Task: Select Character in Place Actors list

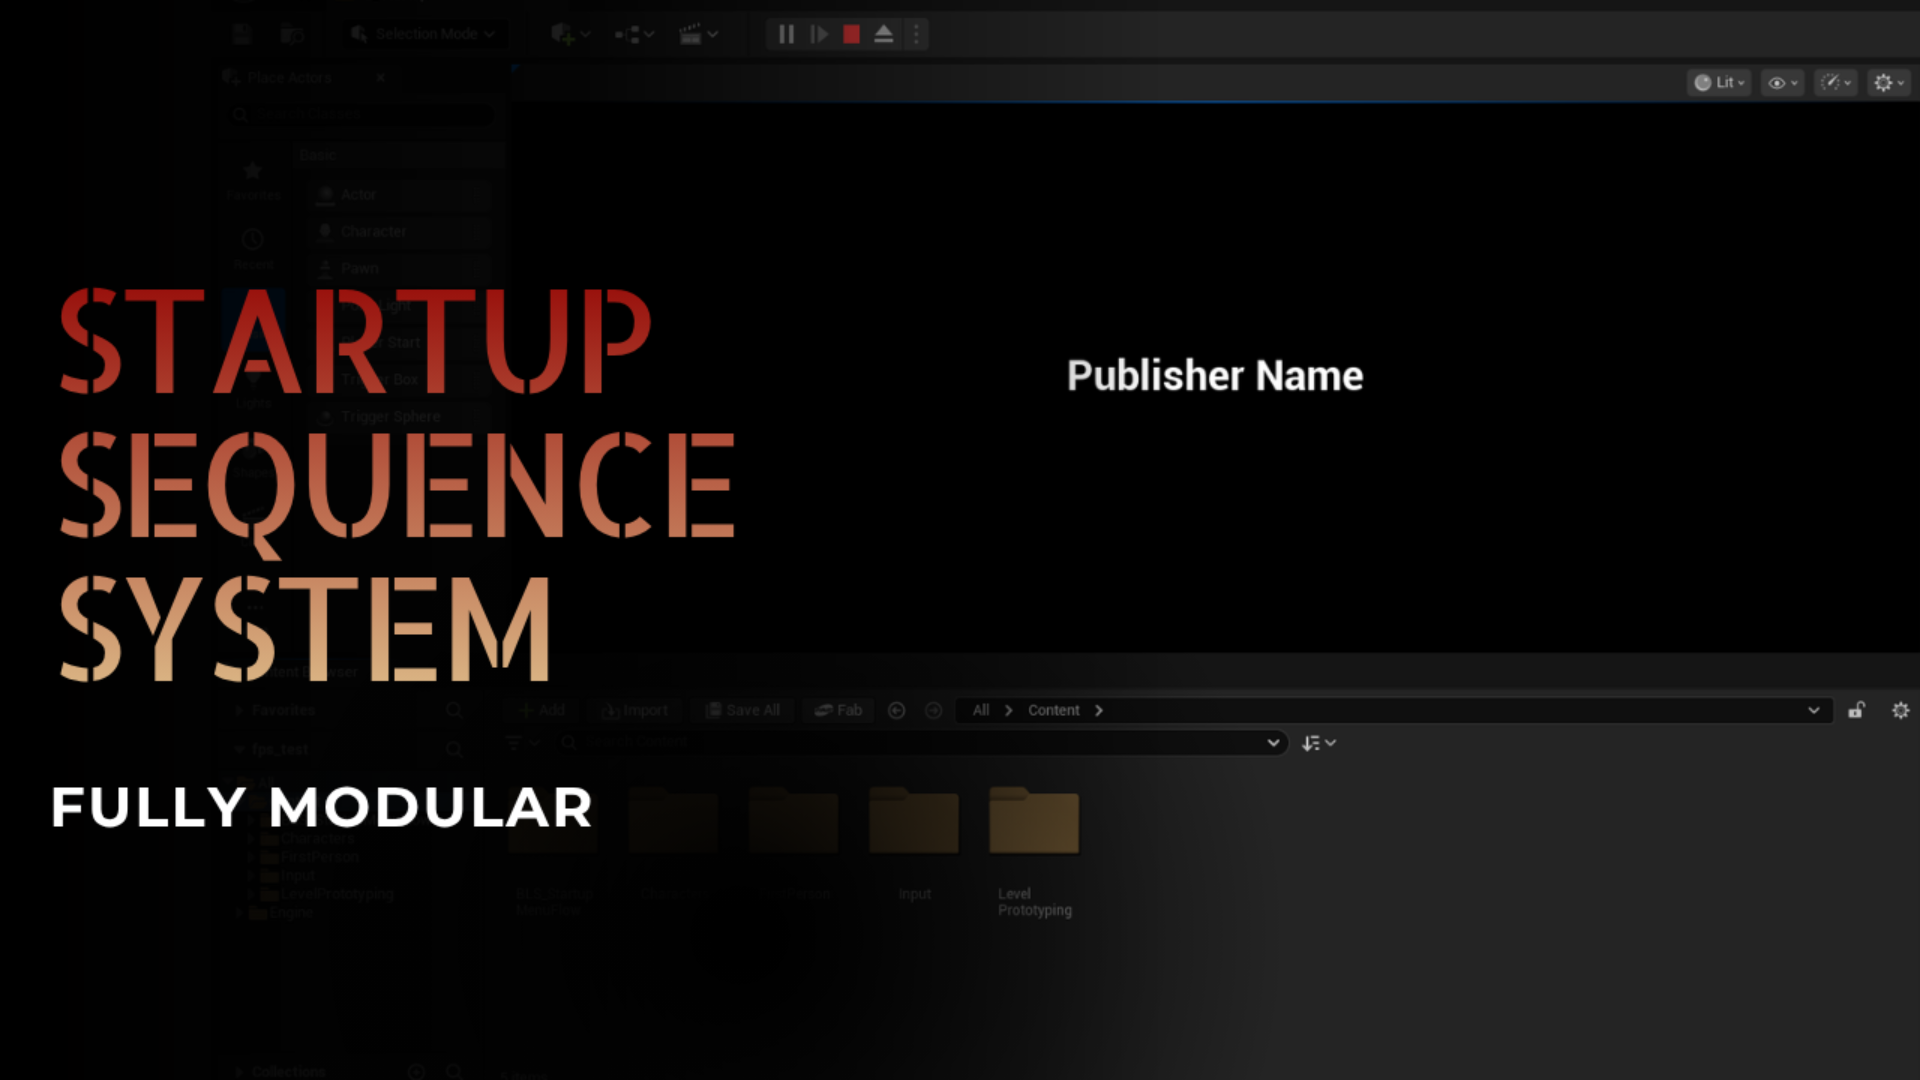Action: (x=400, y=231)
